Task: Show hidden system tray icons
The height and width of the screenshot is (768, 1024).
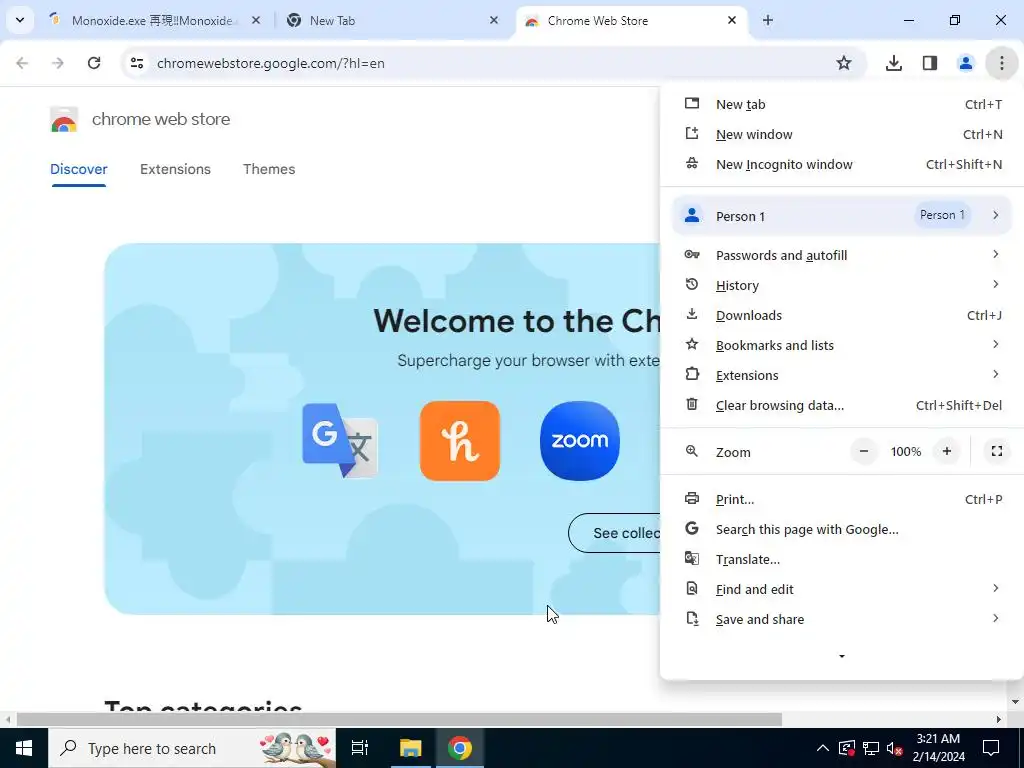Action: pyautogui.click(x=823, y=748)
